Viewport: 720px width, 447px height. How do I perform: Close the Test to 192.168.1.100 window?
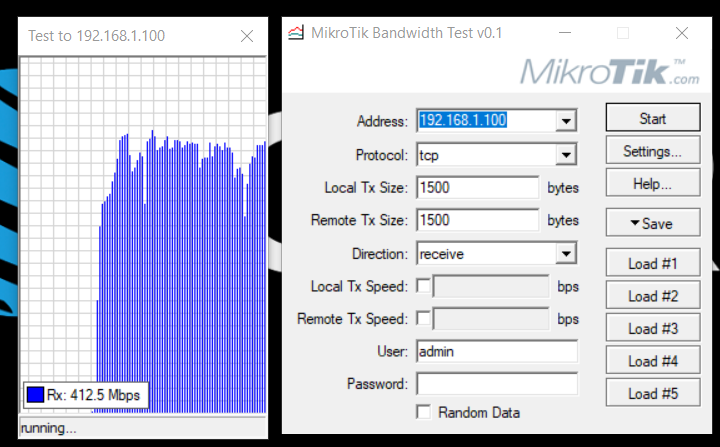coord(247,36)
